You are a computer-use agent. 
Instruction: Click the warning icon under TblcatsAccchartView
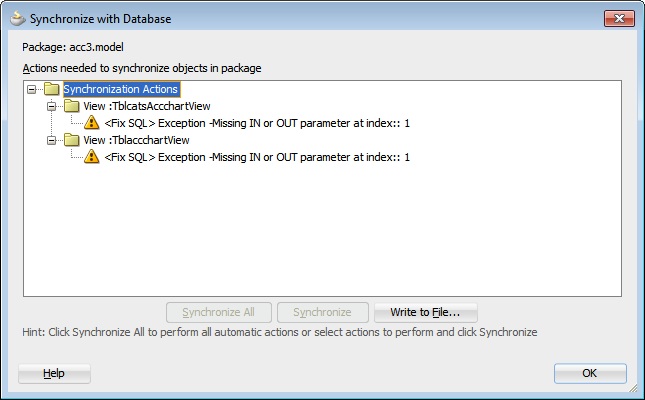[92, 123]
